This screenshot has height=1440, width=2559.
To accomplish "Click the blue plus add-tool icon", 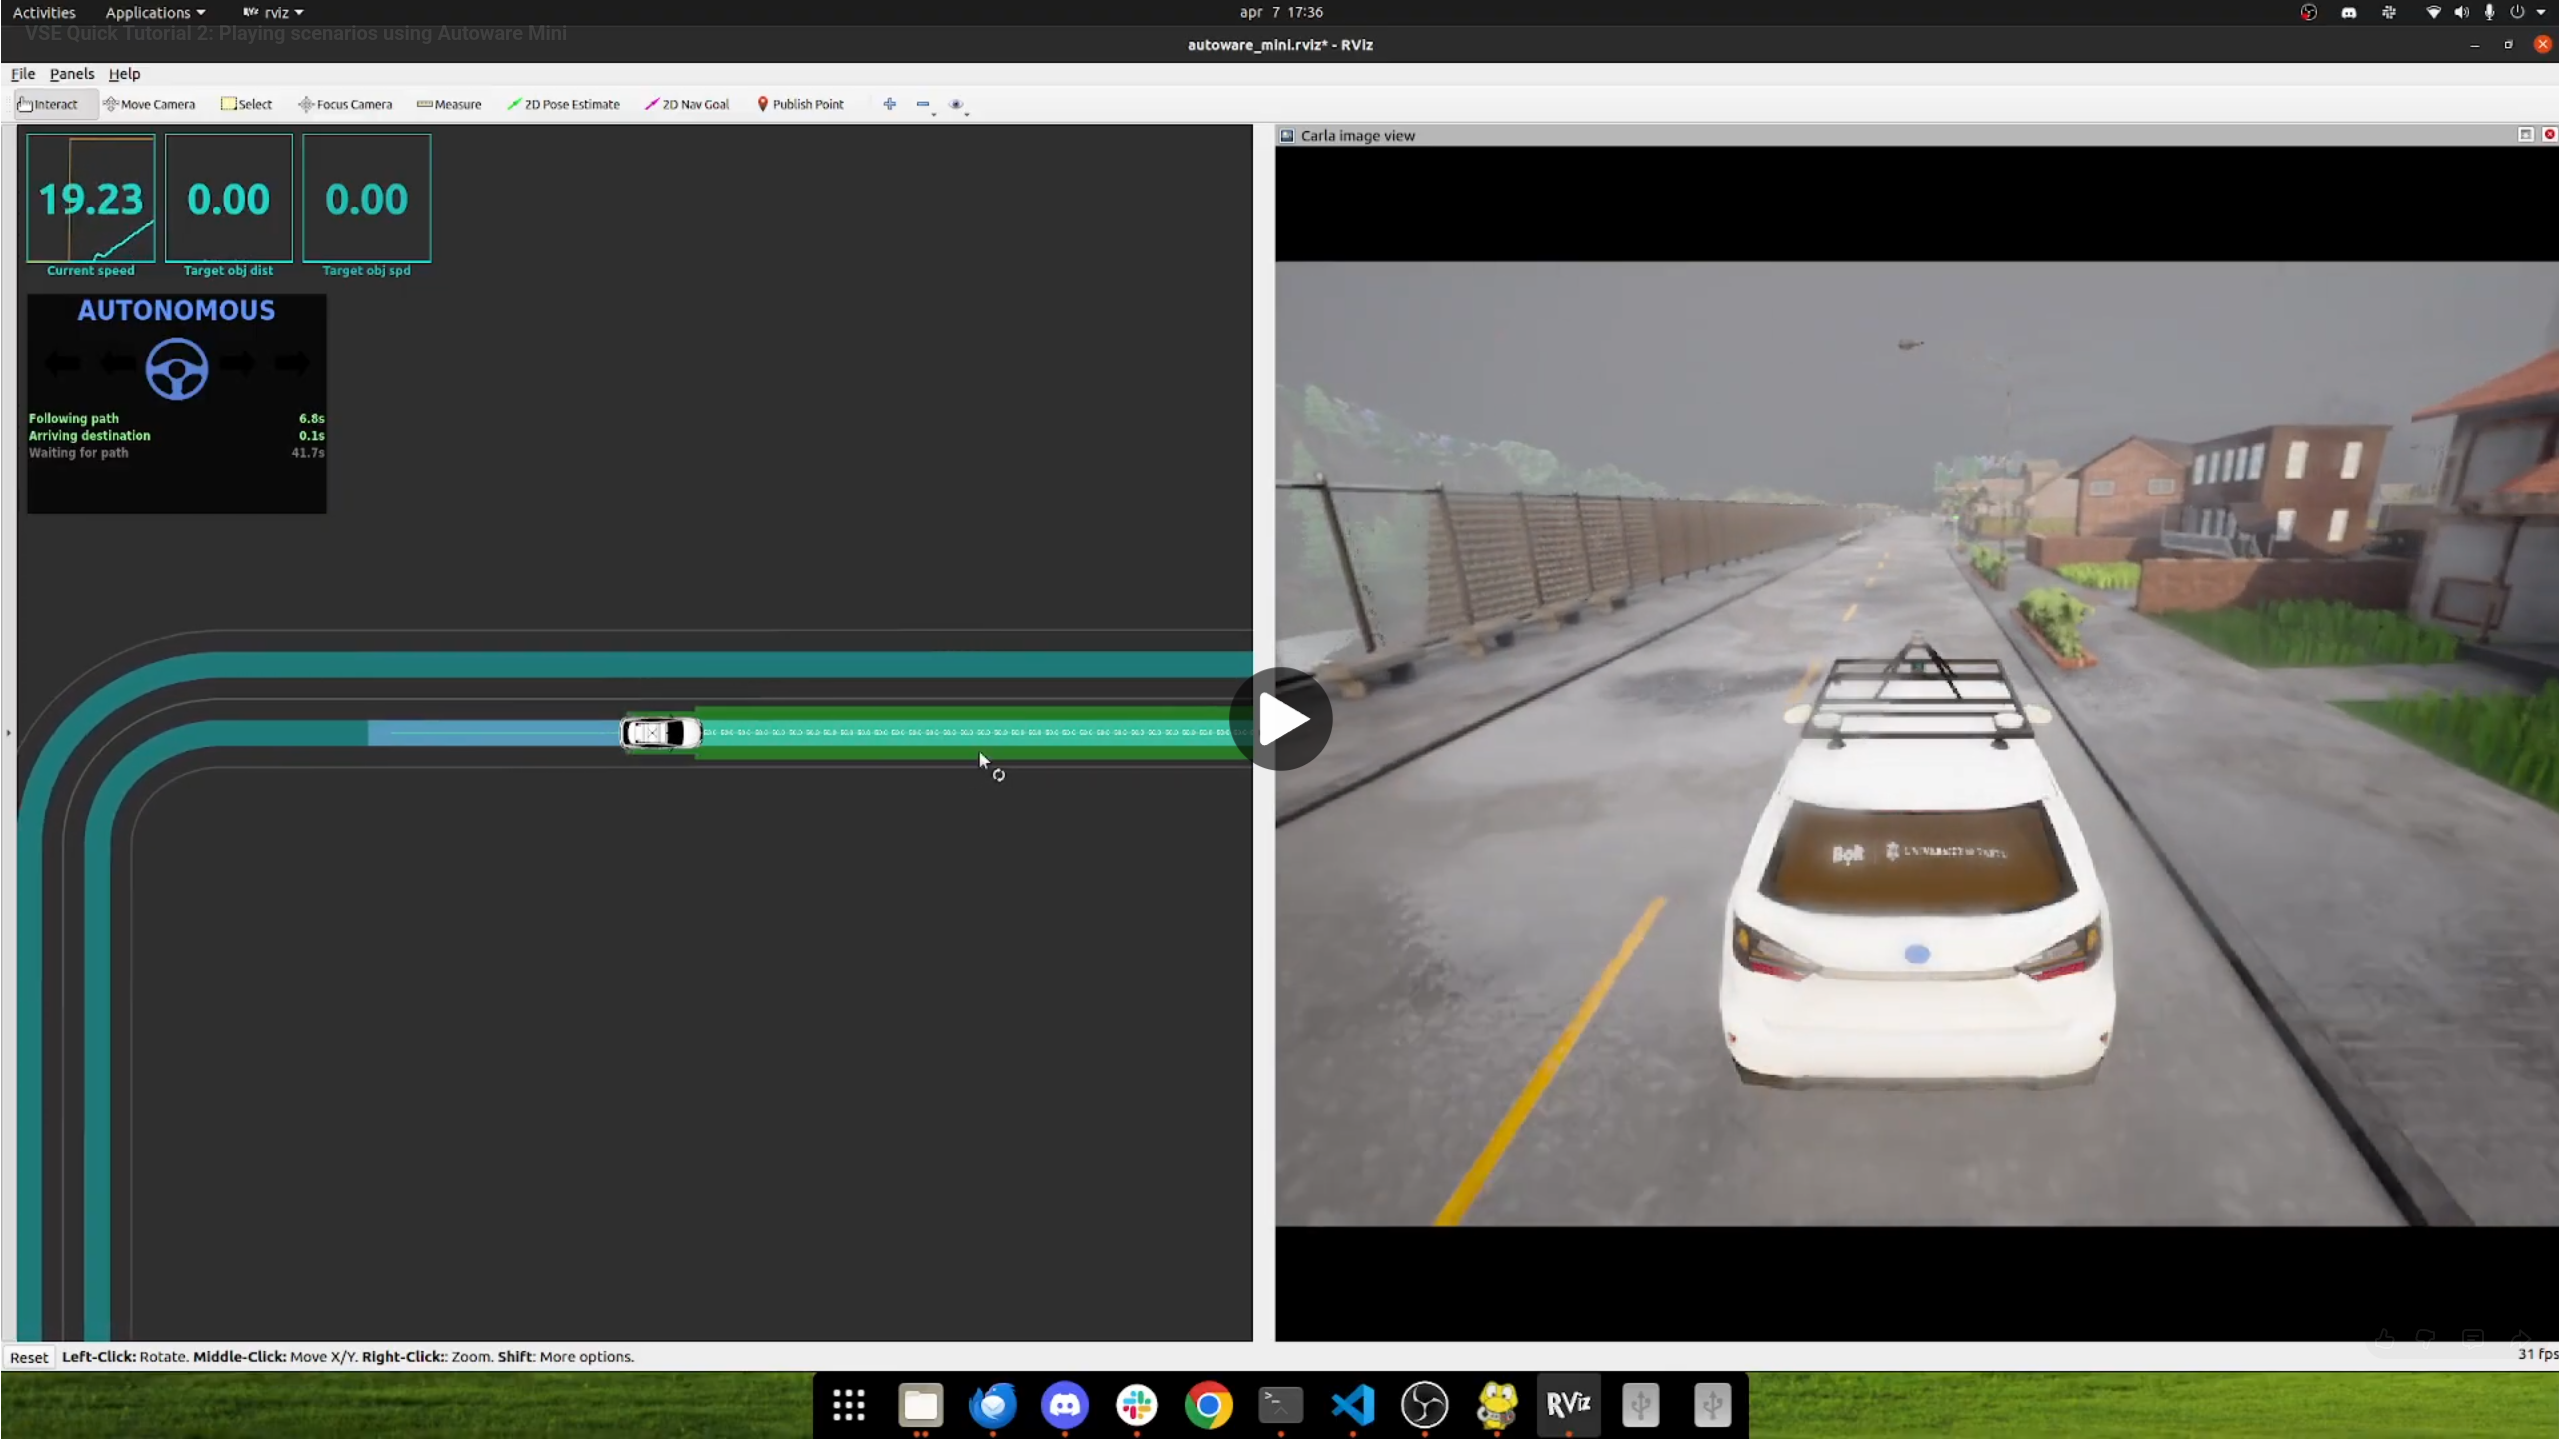I will (889, 104).
